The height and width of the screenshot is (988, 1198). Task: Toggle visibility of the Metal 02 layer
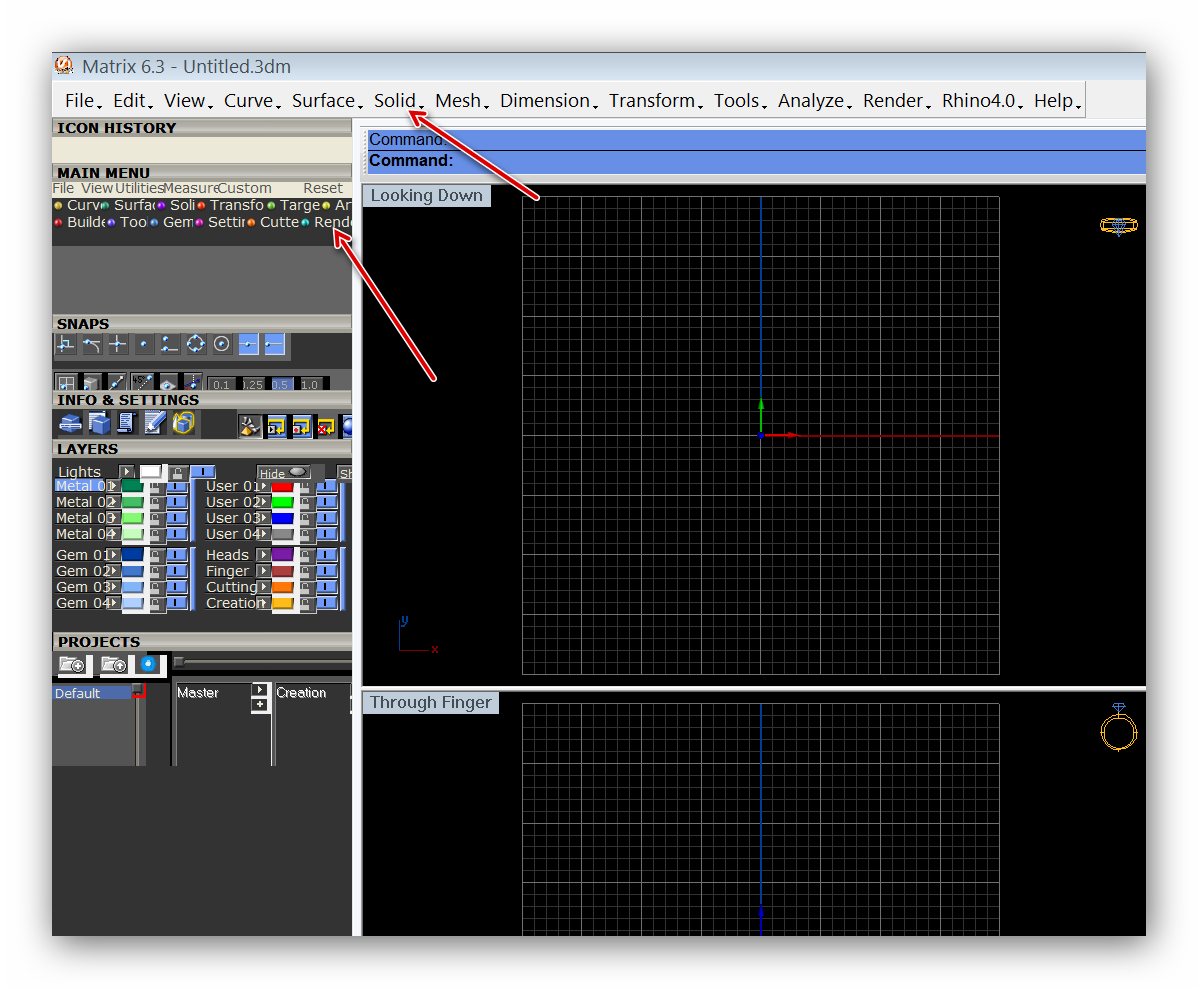pos(177,502)
